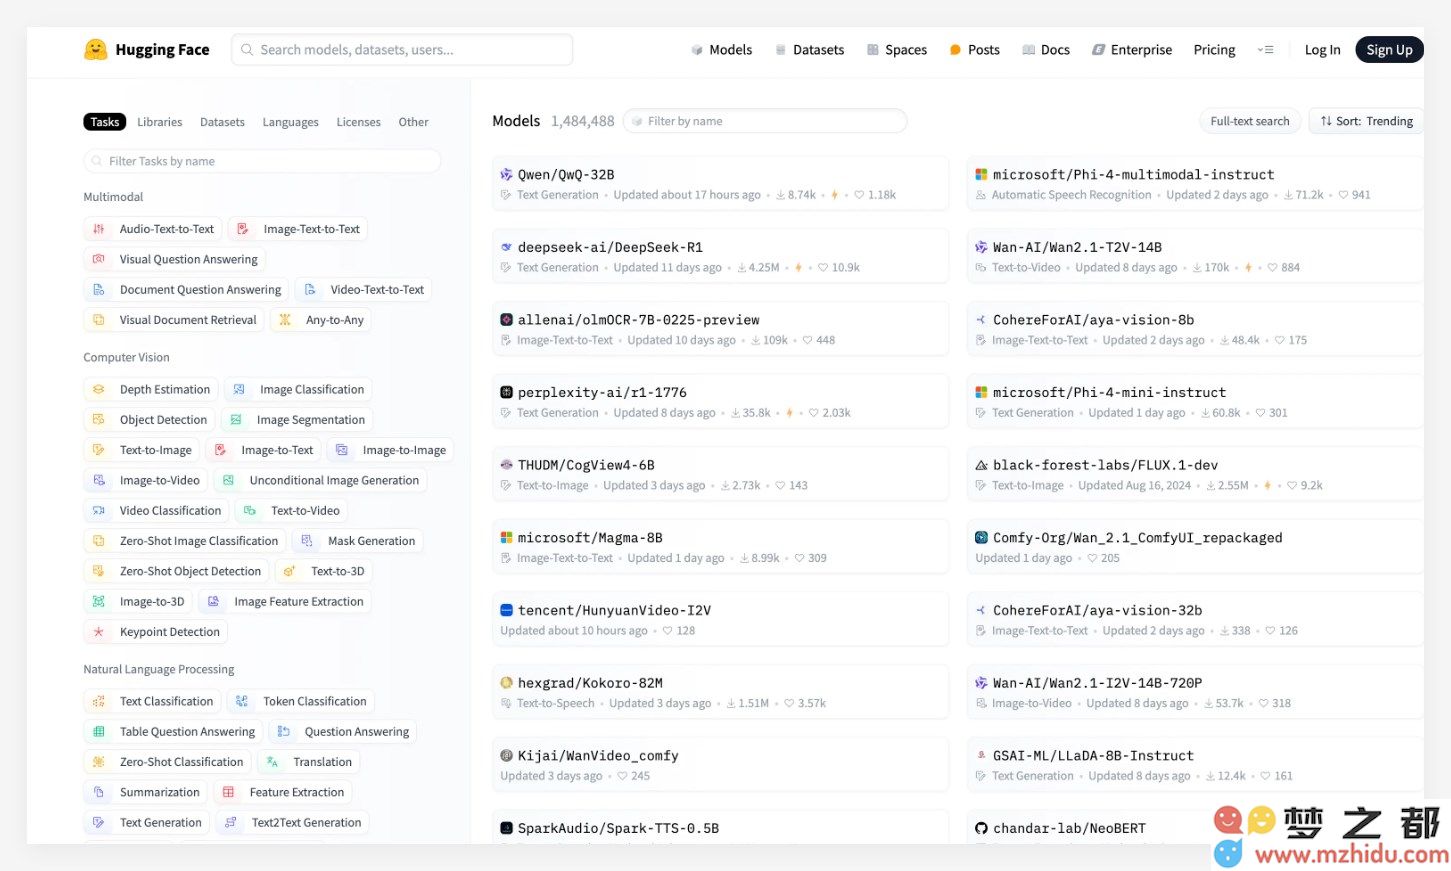Select the Question Answering task tag
Screen dimensions: 1451x871
[x=343, y=732]
